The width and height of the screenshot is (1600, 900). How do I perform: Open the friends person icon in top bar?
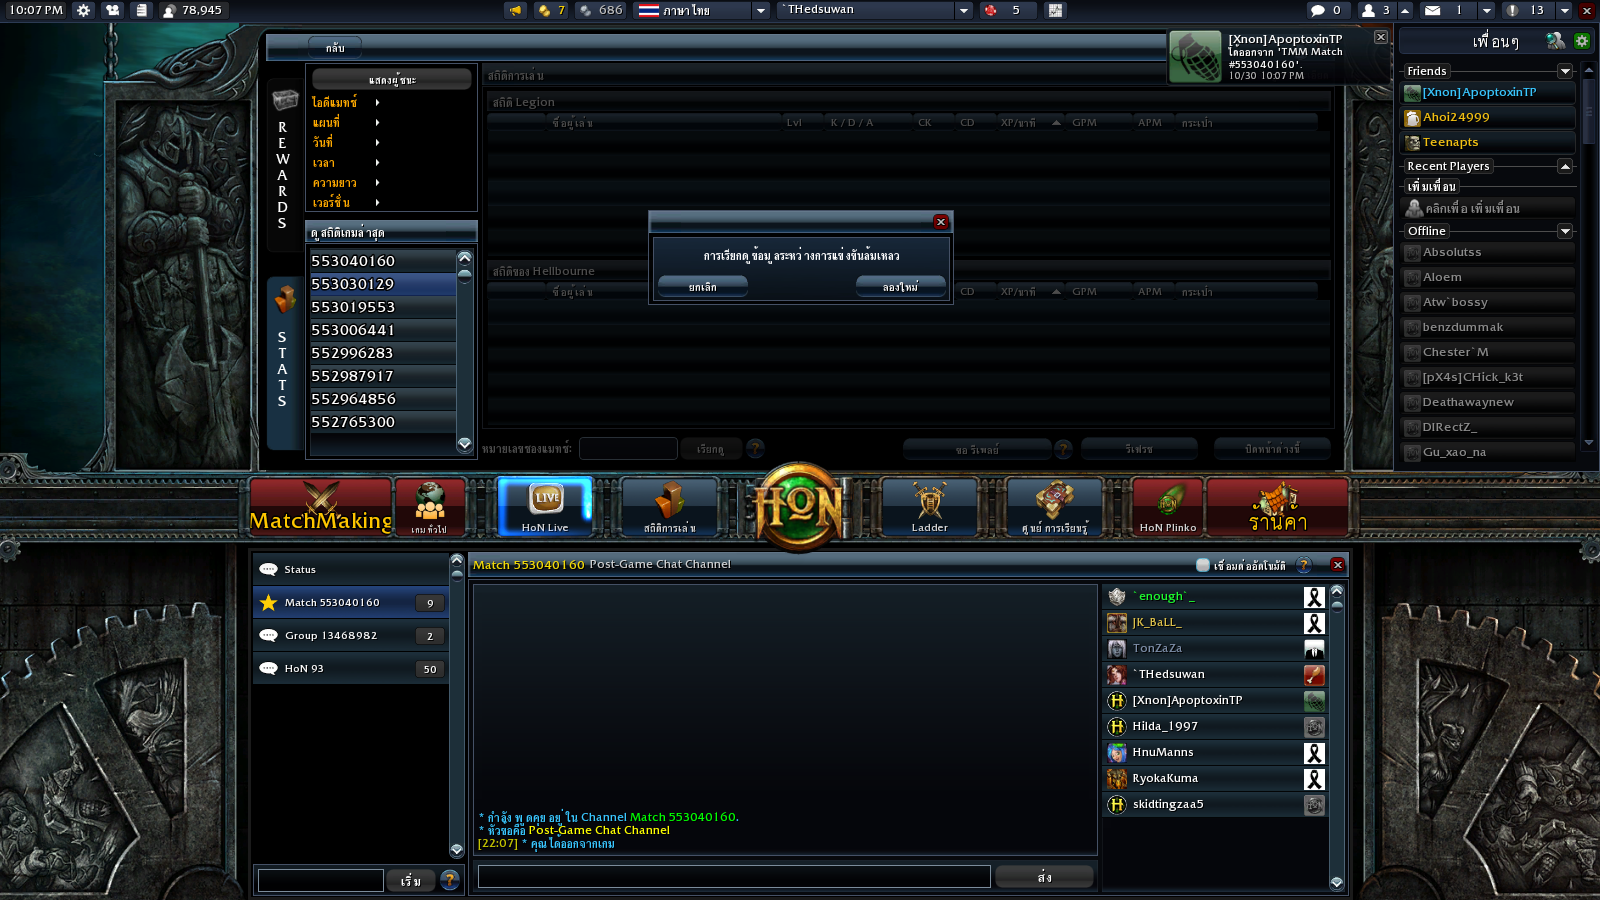pos(1368,10)
